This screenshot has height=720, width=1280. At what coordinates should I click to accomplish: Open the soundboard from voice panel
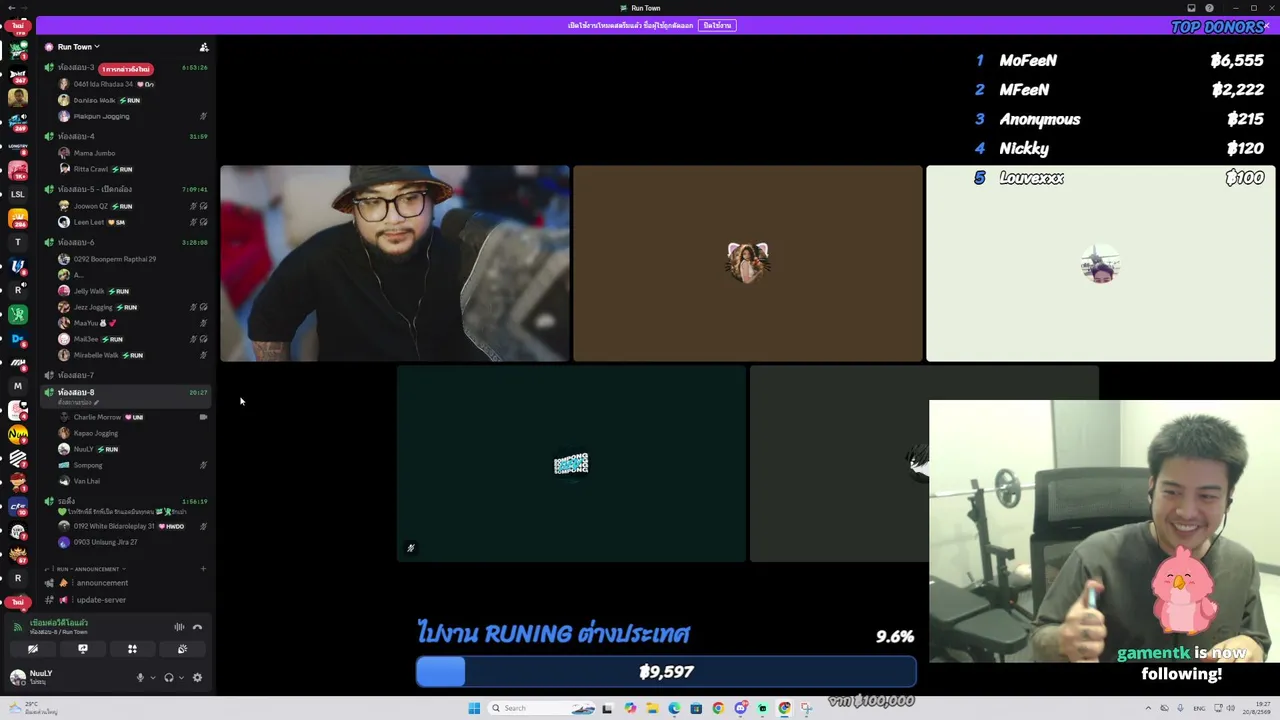click(x=182, y=649)
